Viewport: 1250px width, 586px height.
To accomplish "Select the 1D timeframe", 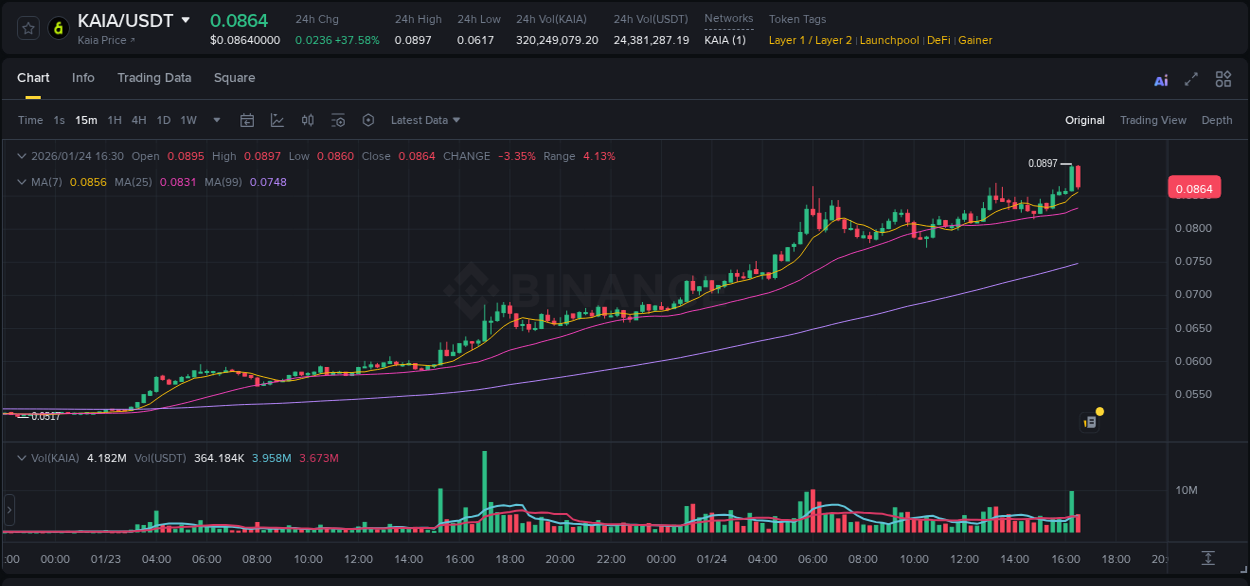I will coord(163,120).
